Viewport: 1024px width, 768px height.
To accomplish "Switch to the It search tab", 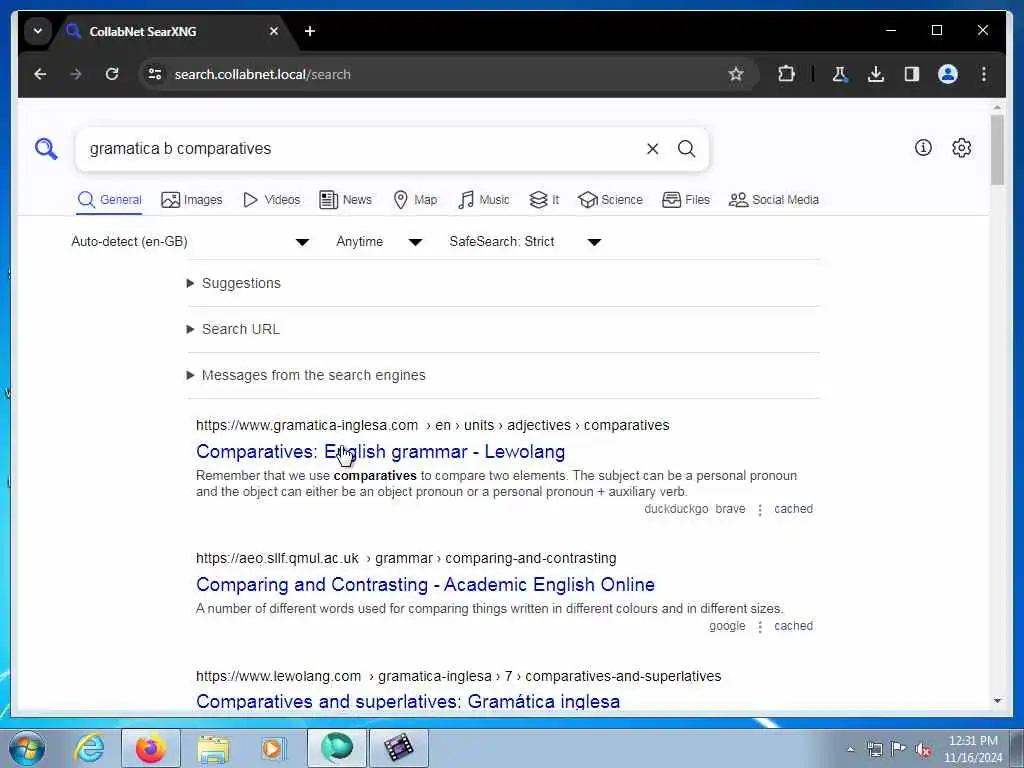I will [544, 200].
